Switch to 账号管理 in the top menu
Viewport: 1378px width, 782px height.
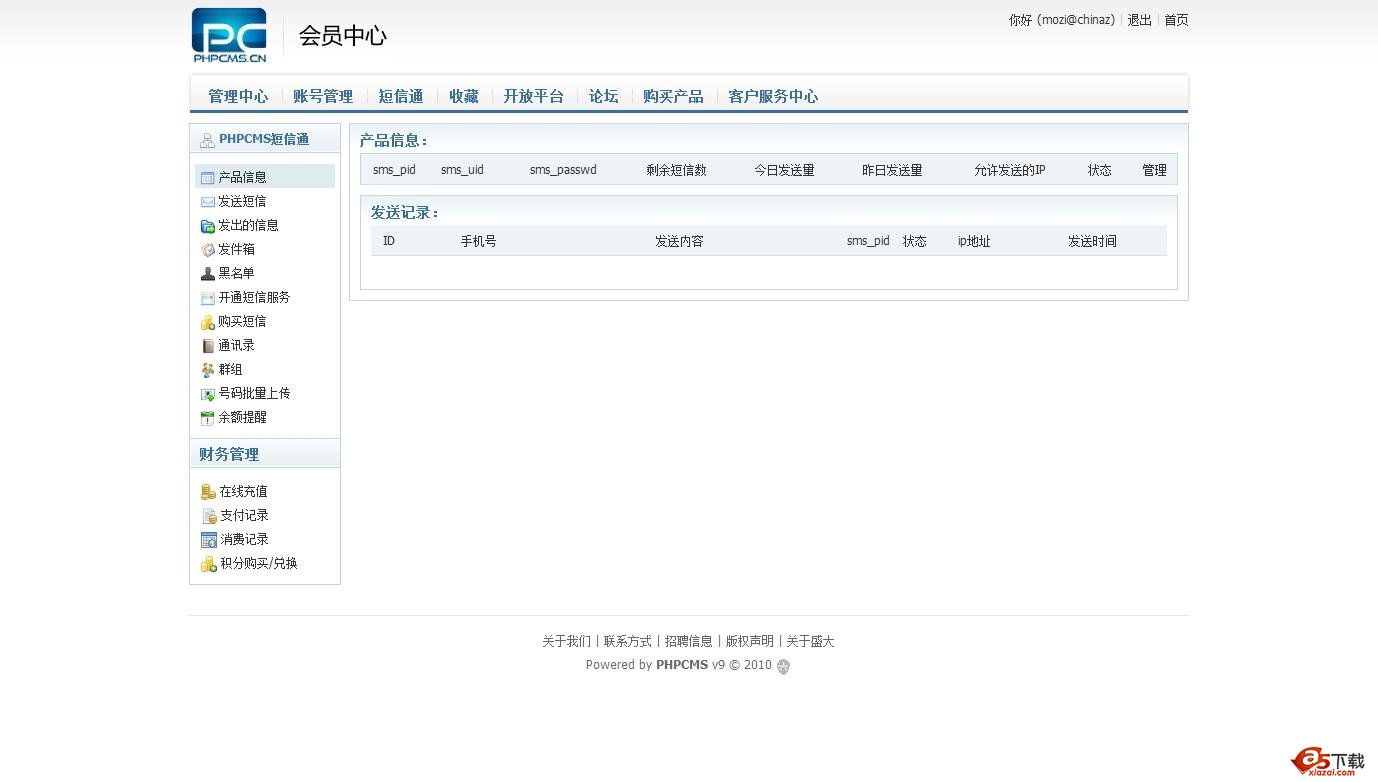323,97
